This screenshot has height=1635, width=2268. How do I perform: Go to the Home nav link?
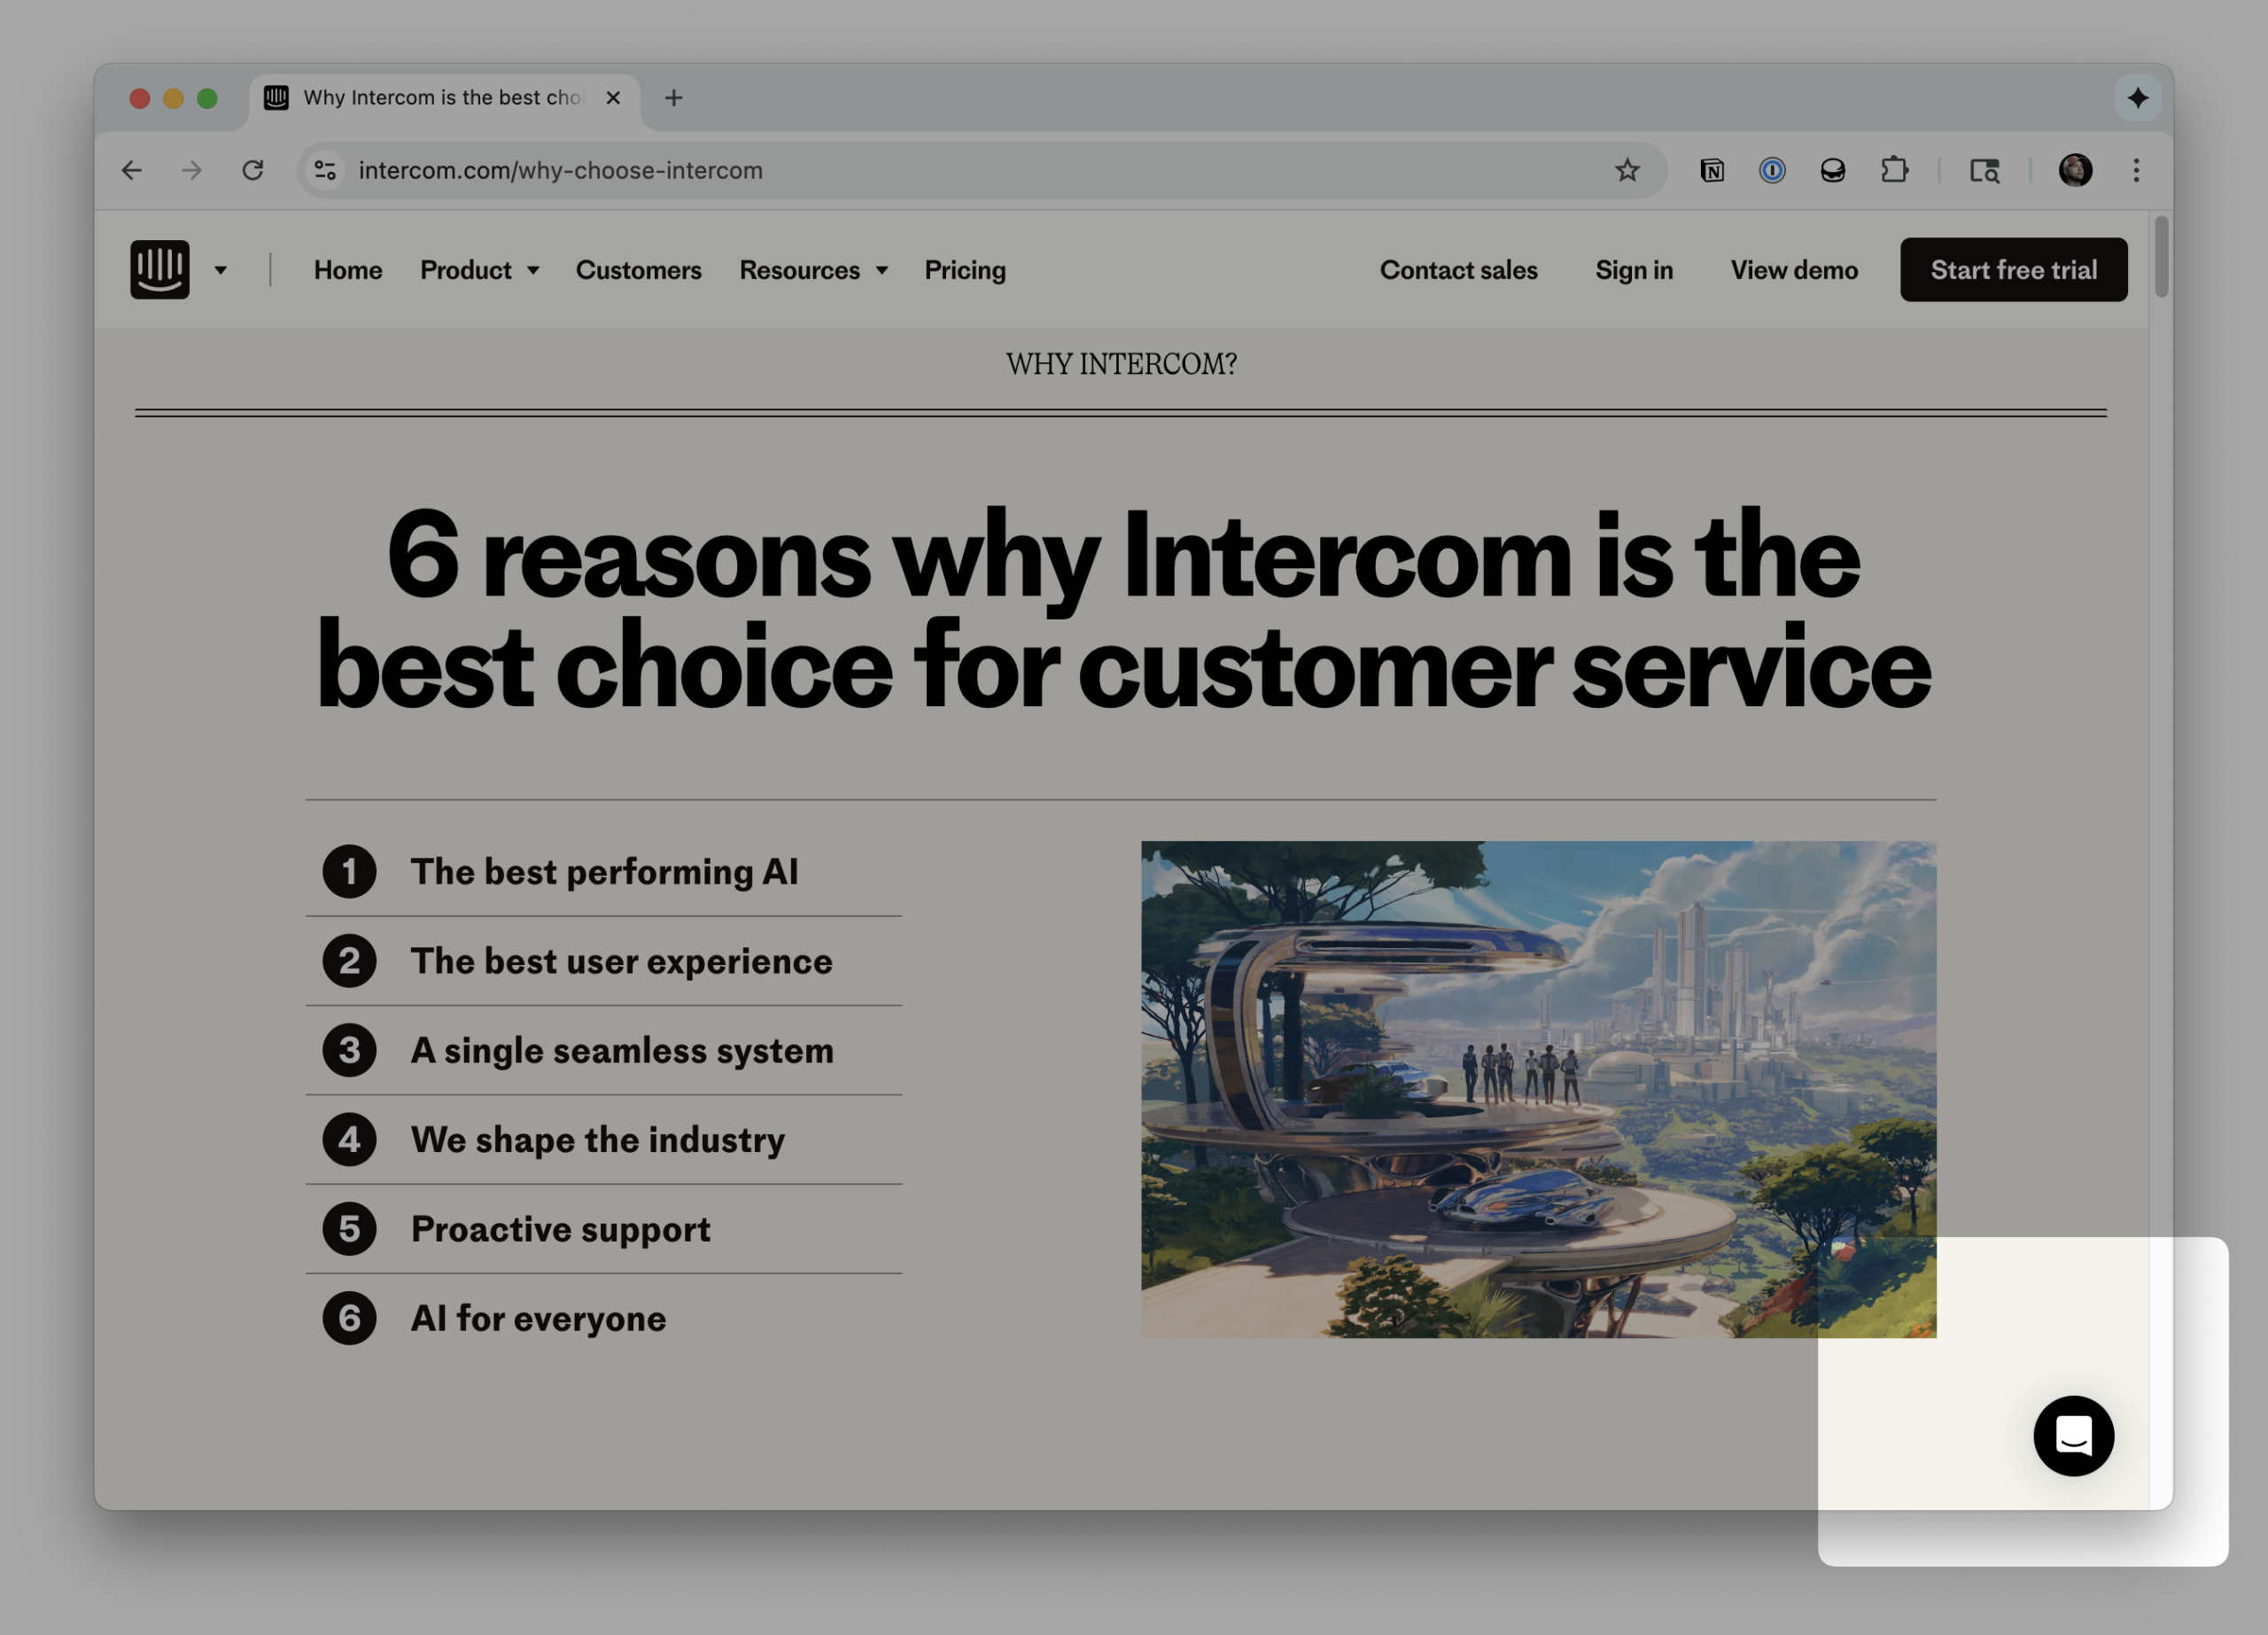pyautogui.click(x=348, y=270)
